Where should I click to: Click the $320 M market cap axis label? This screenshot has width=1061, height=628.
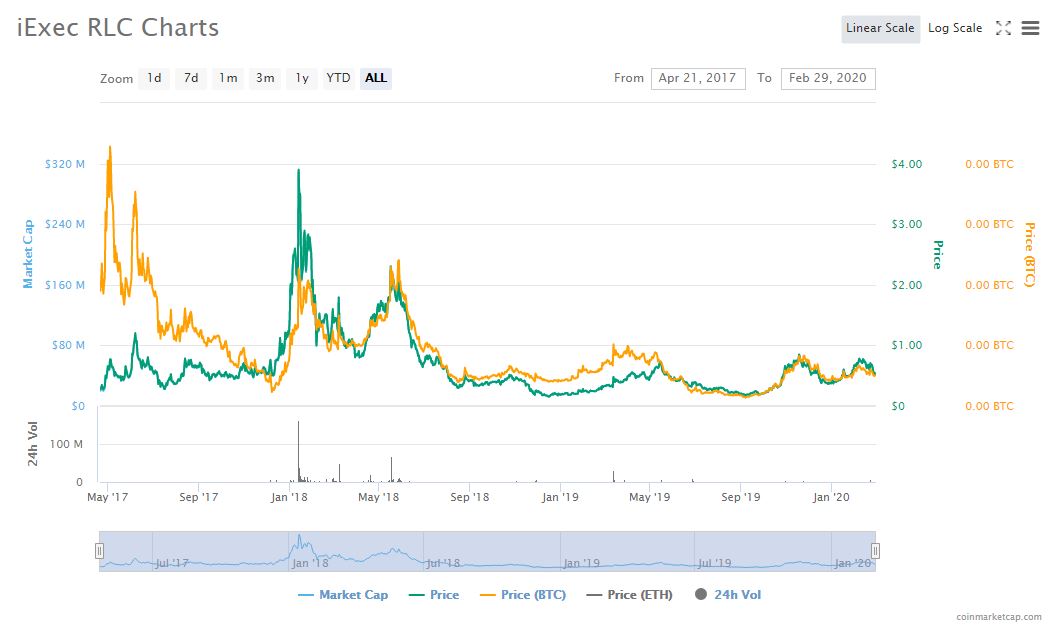tap(65, 164)
